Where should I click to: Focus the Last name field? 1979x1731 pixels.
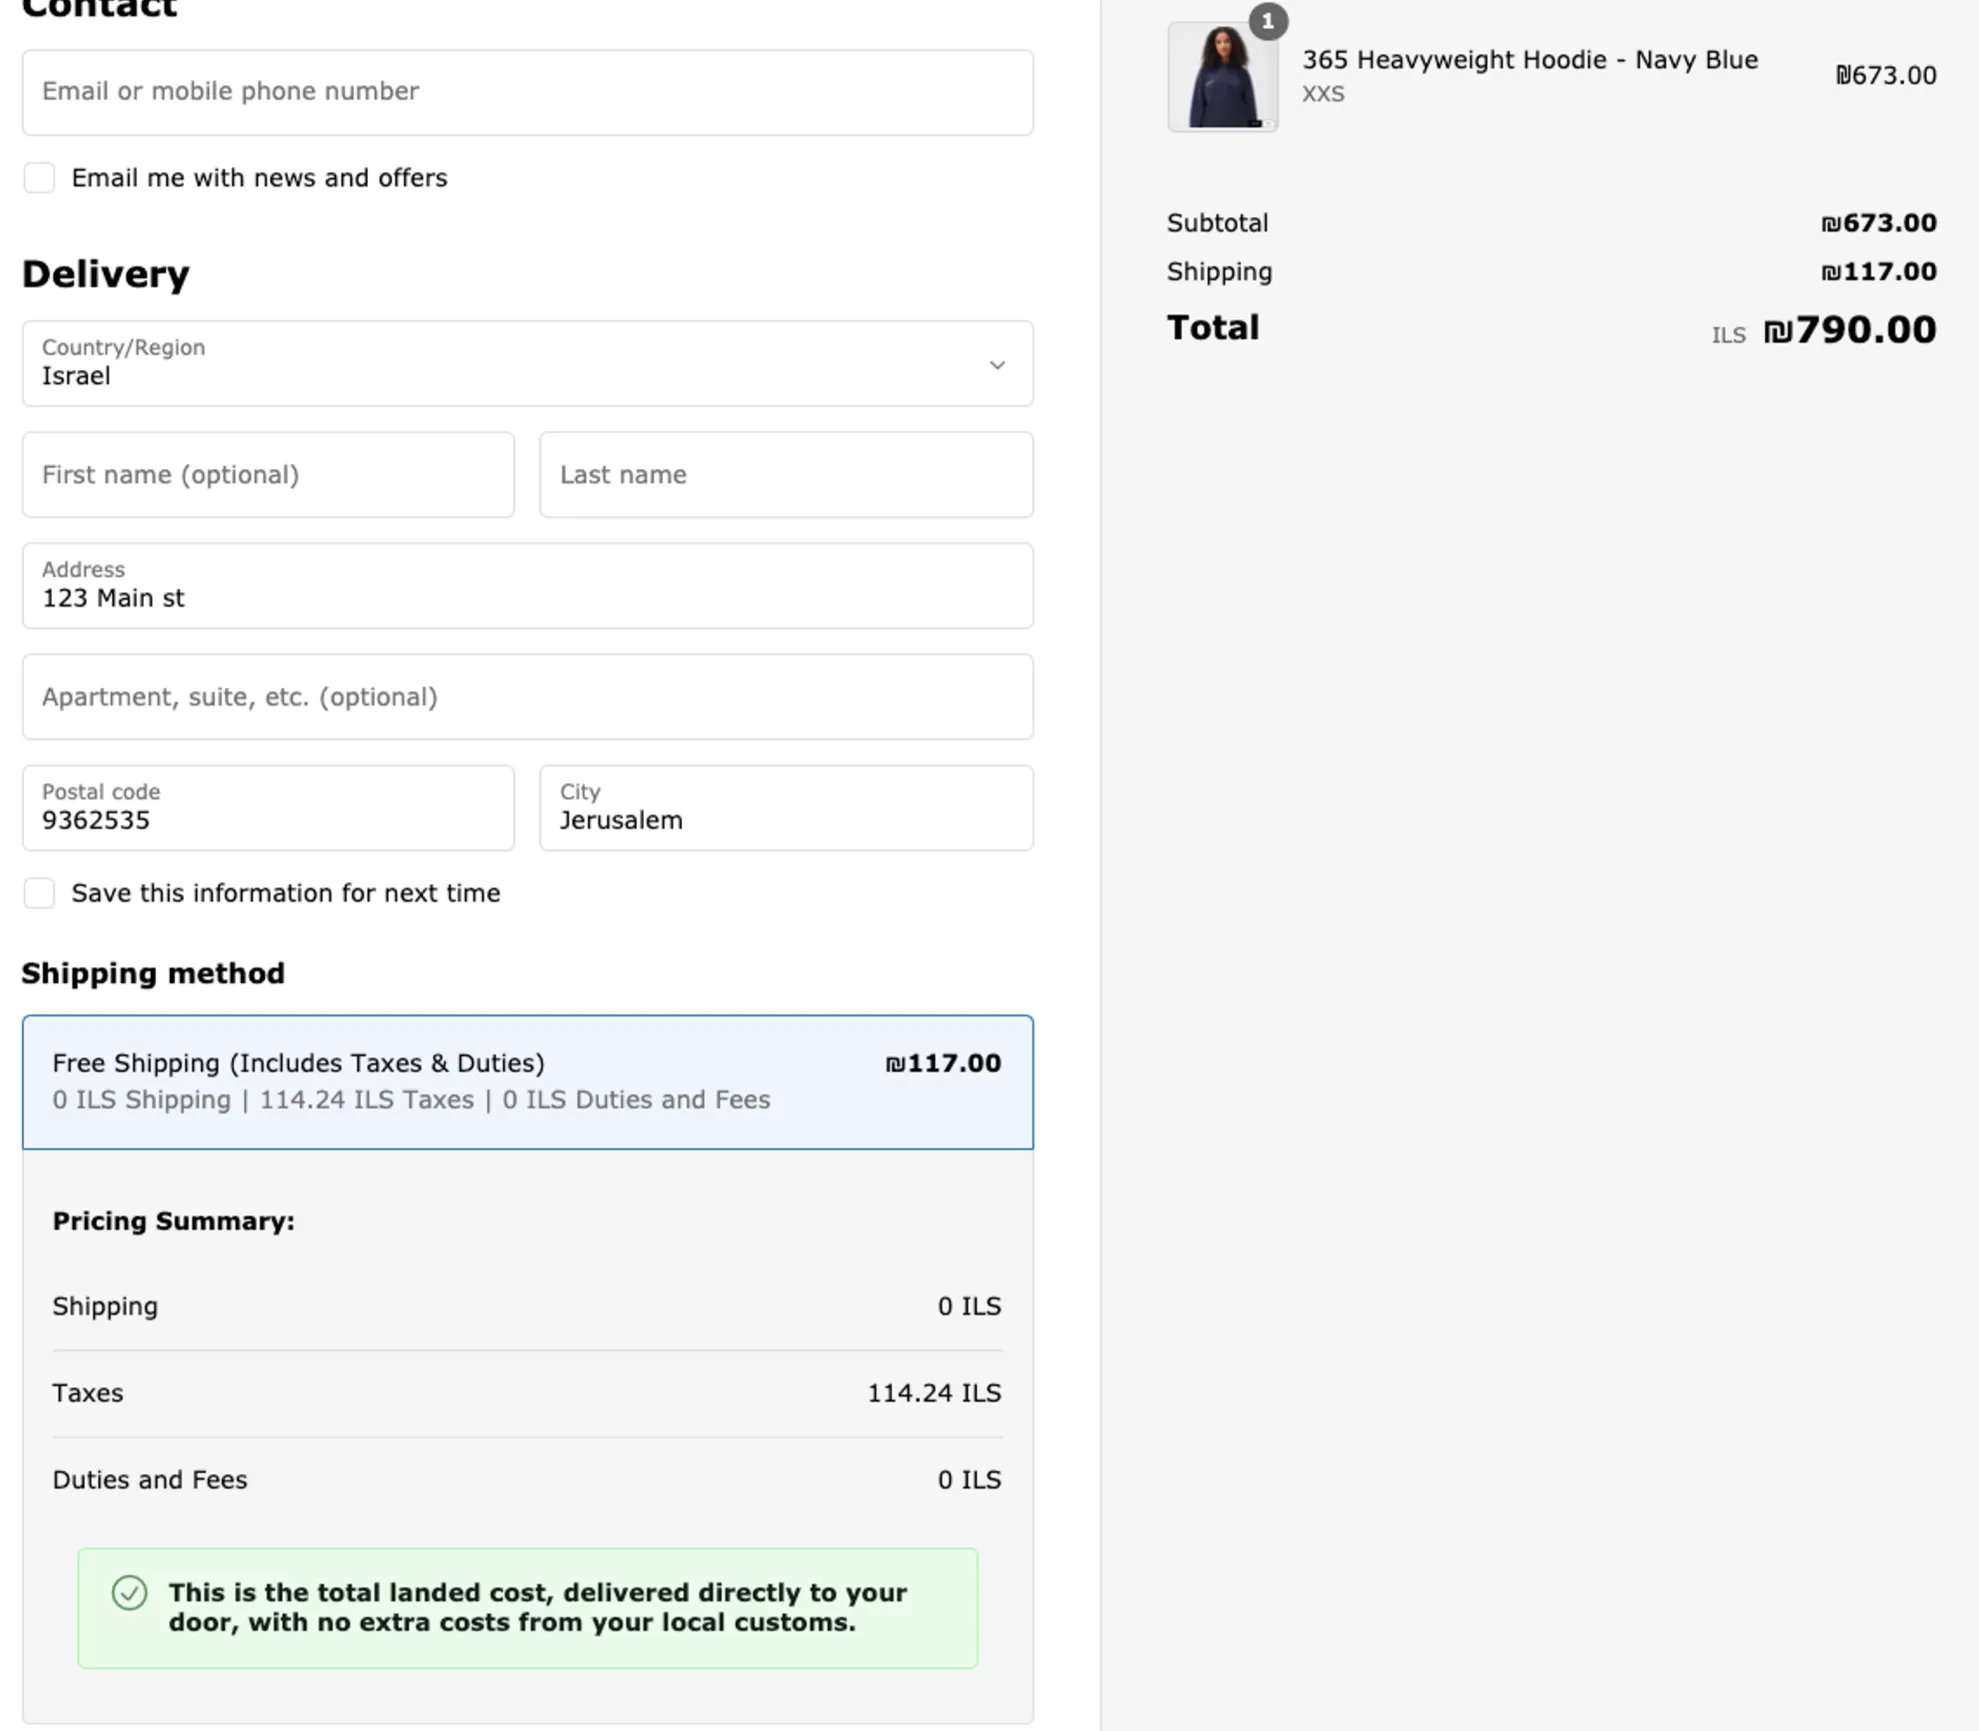[786, 475]
